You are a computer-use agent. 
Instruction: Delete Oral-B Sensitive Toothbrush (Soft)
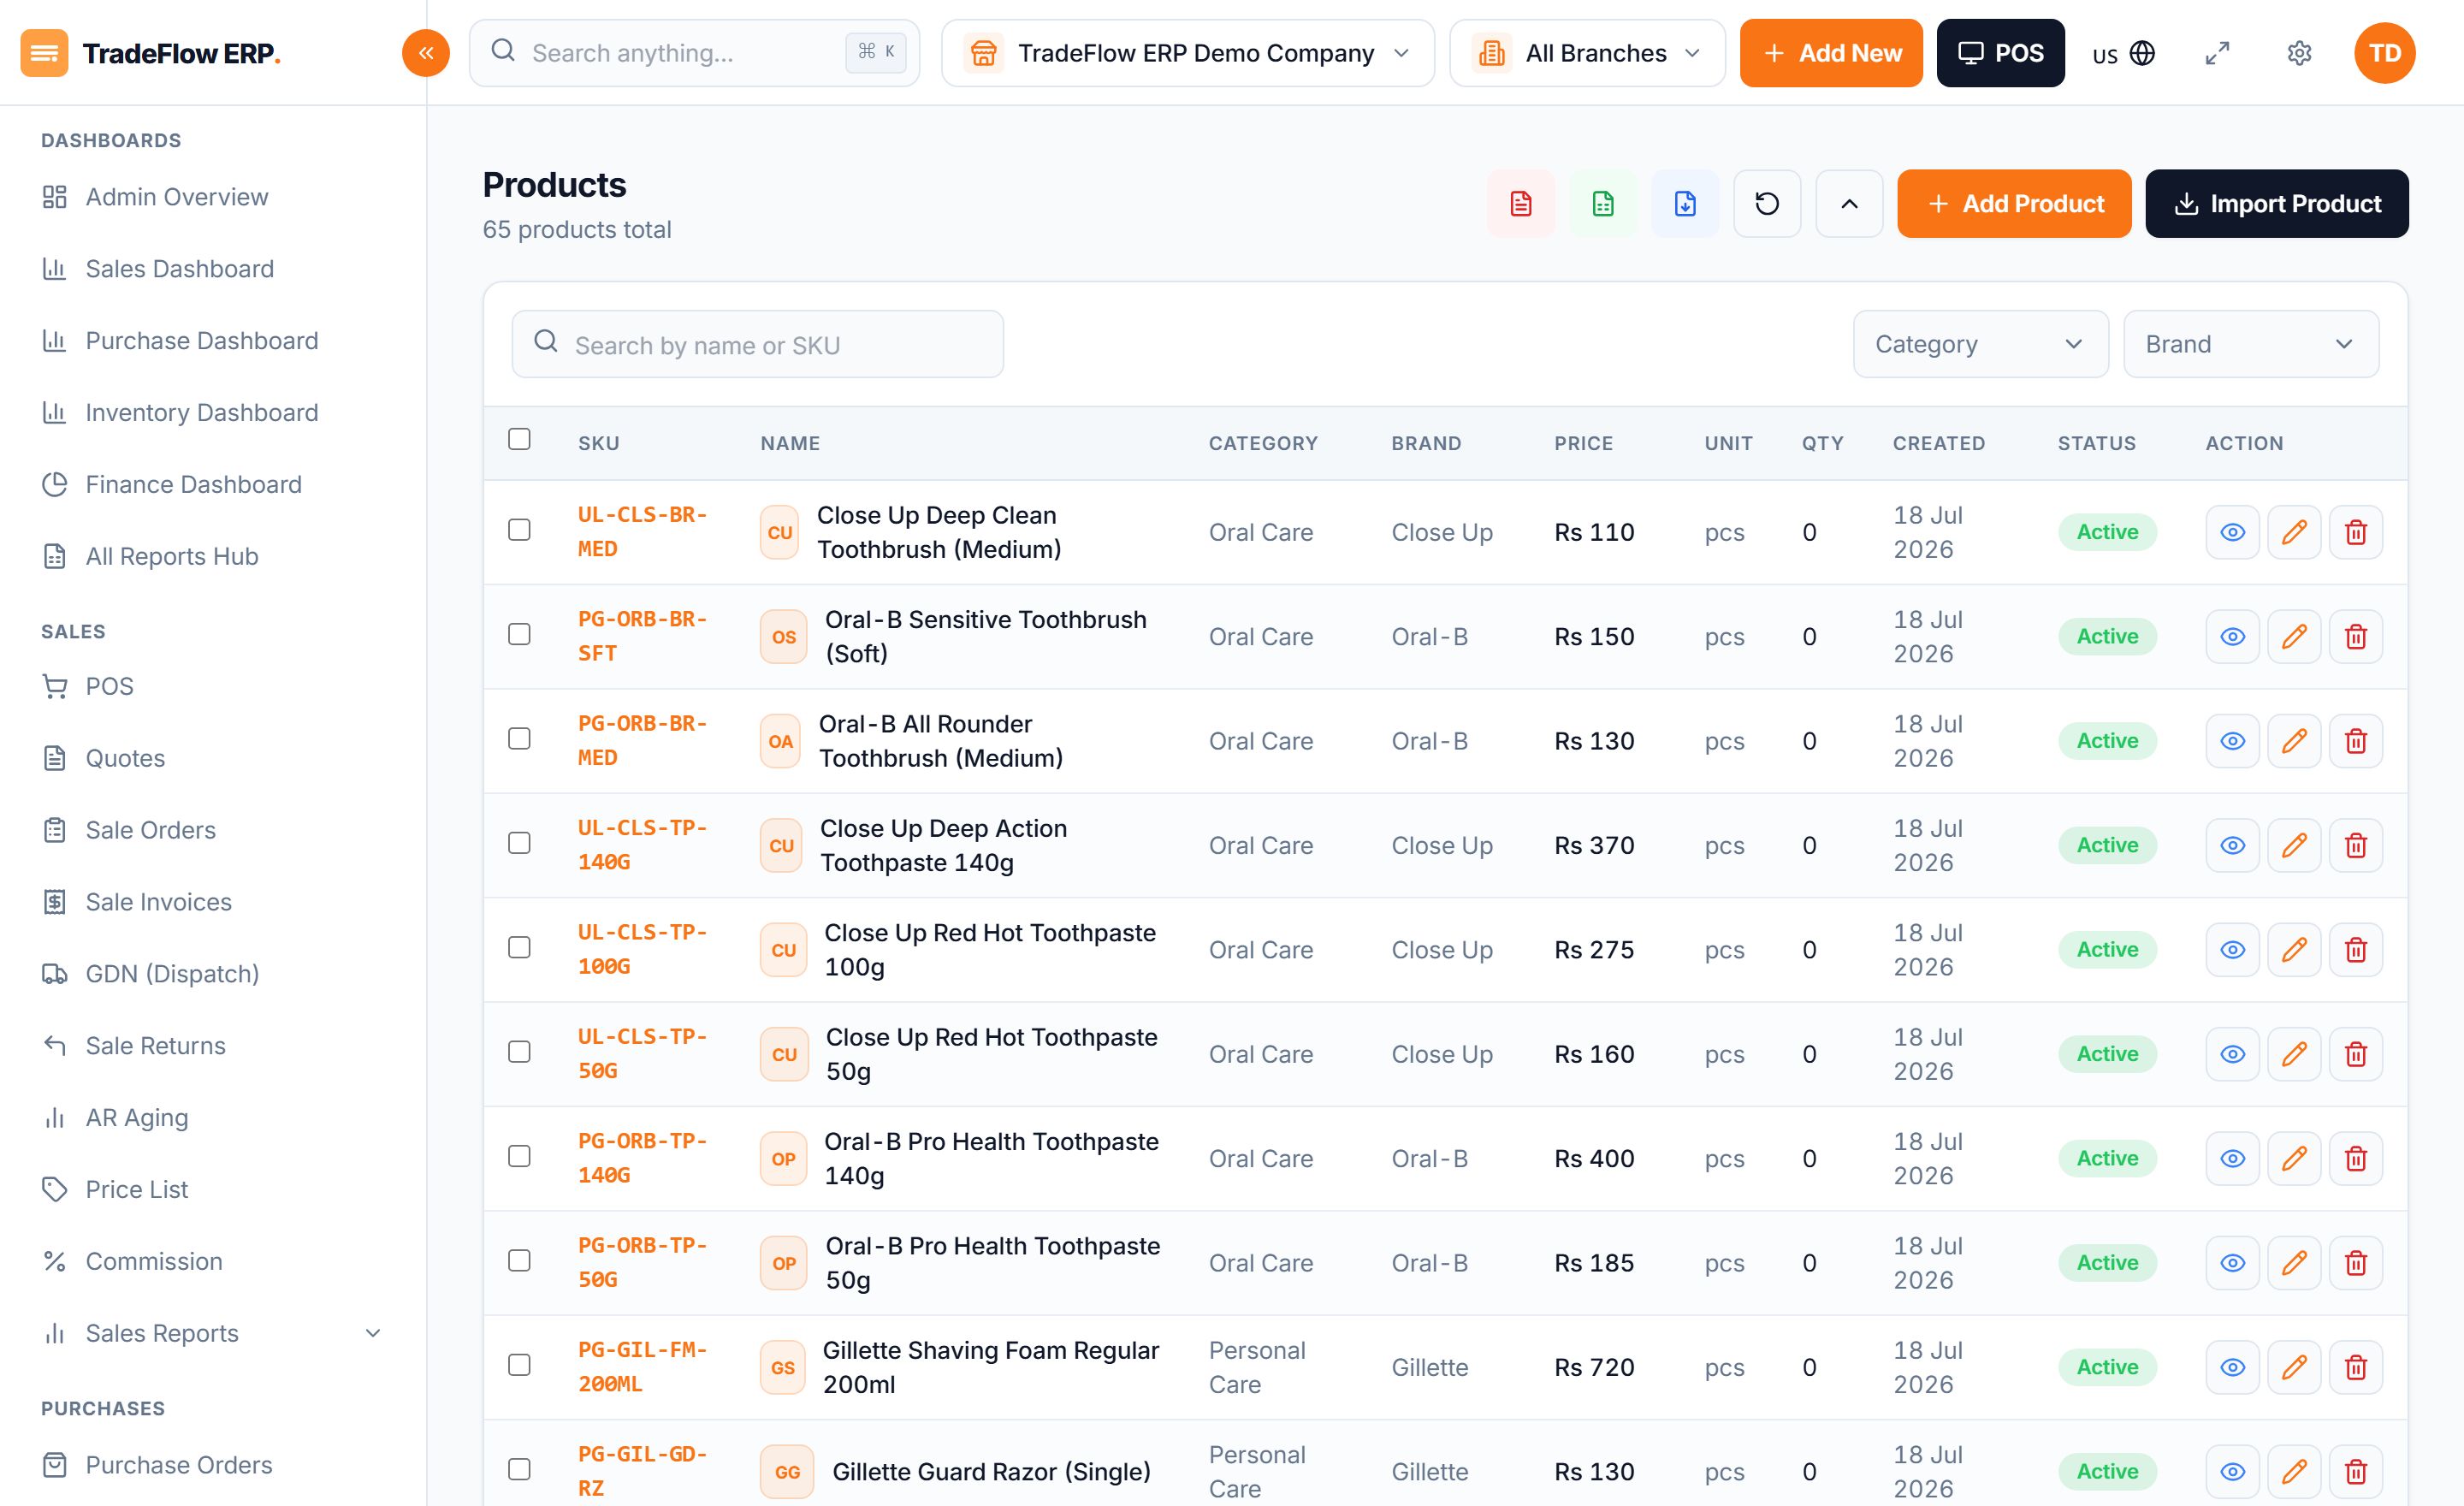(2356, 637)
